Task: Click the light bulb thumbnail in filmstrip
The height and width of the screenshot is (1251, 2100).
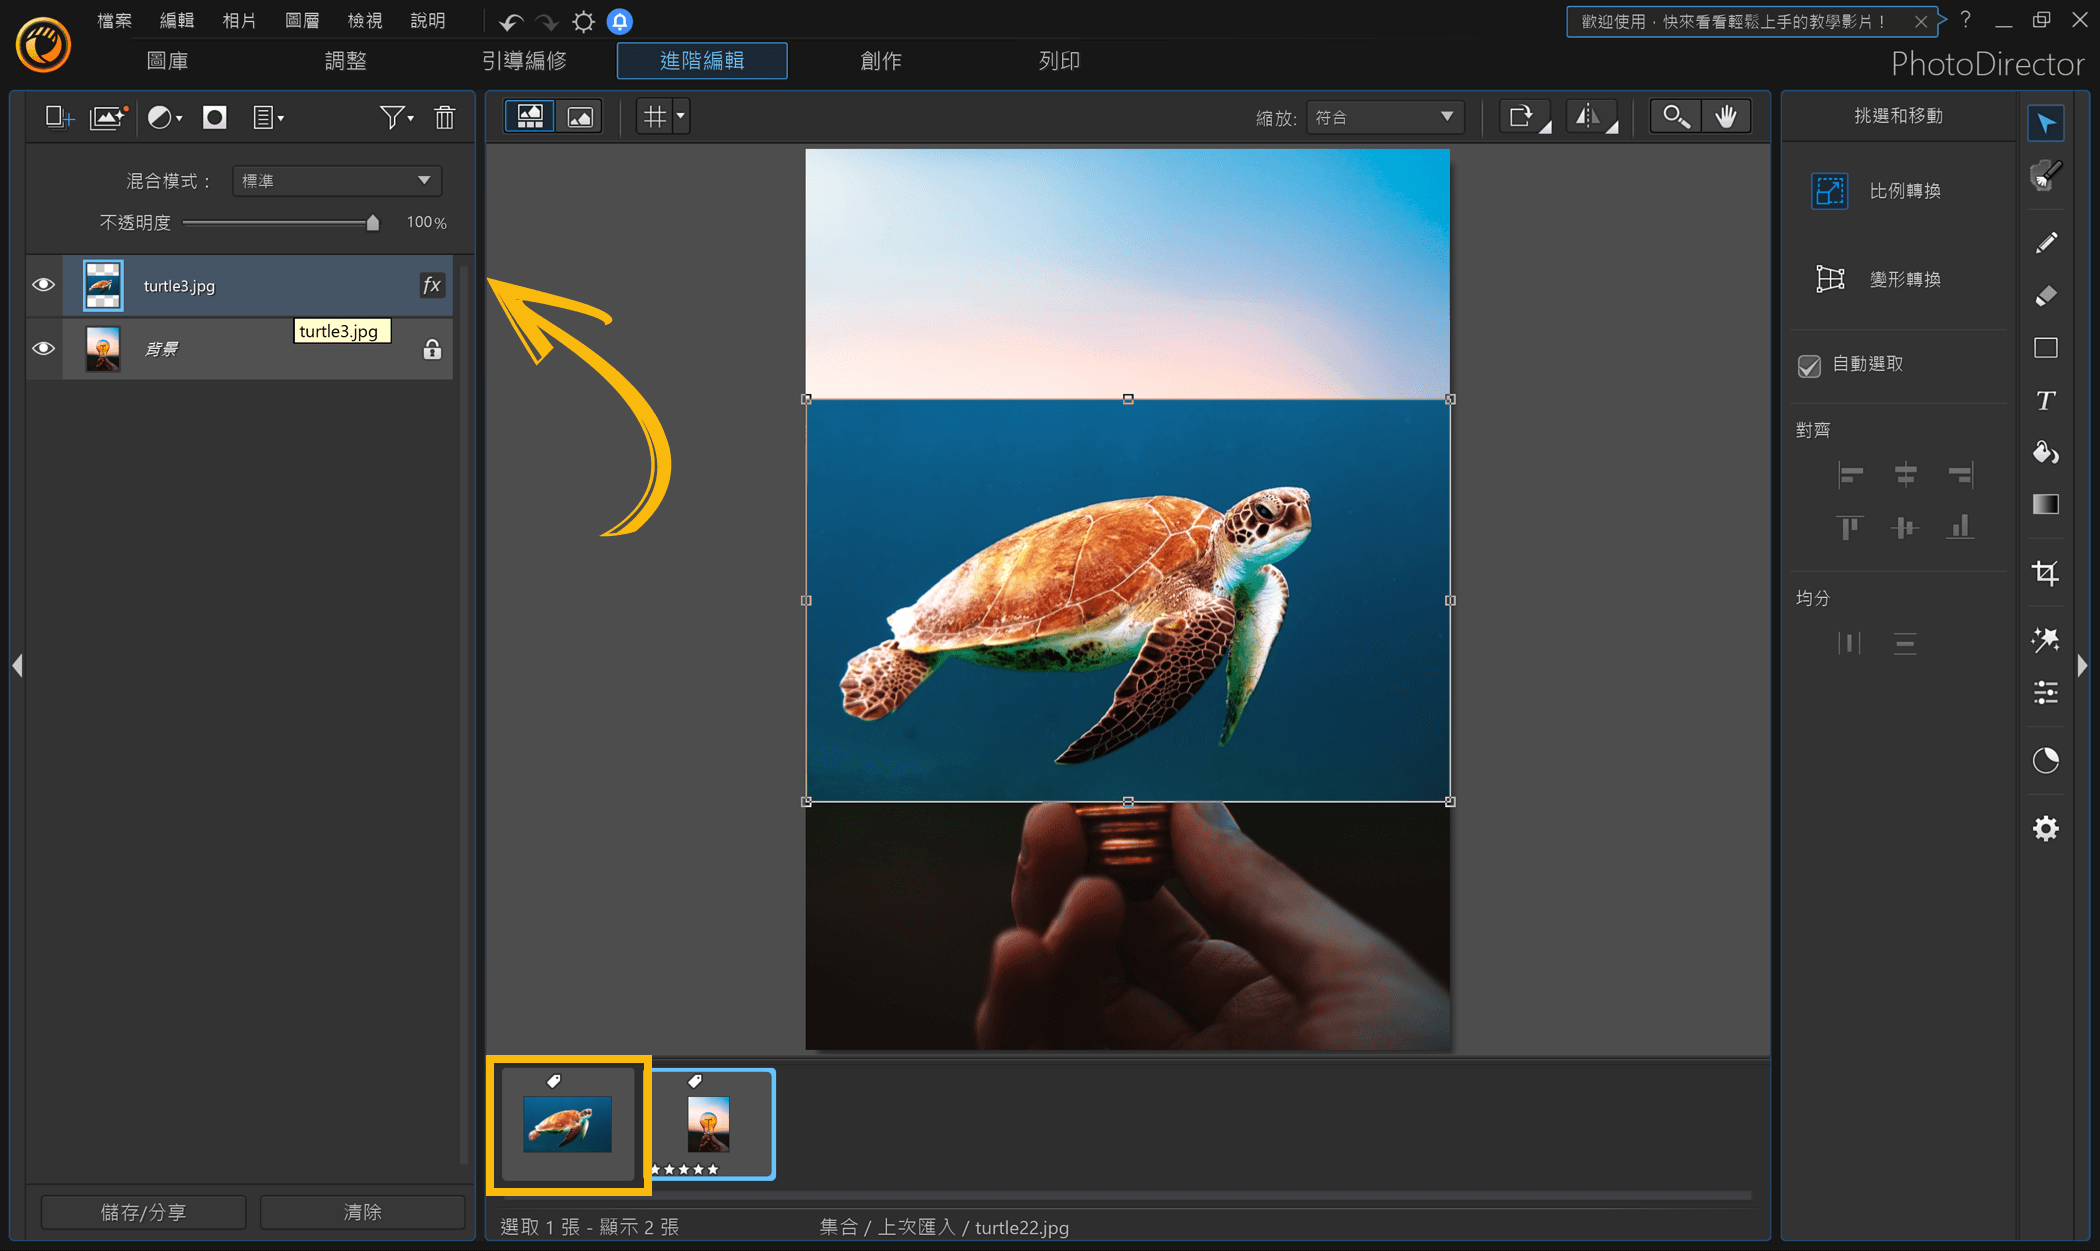Action: [709, 1124]
